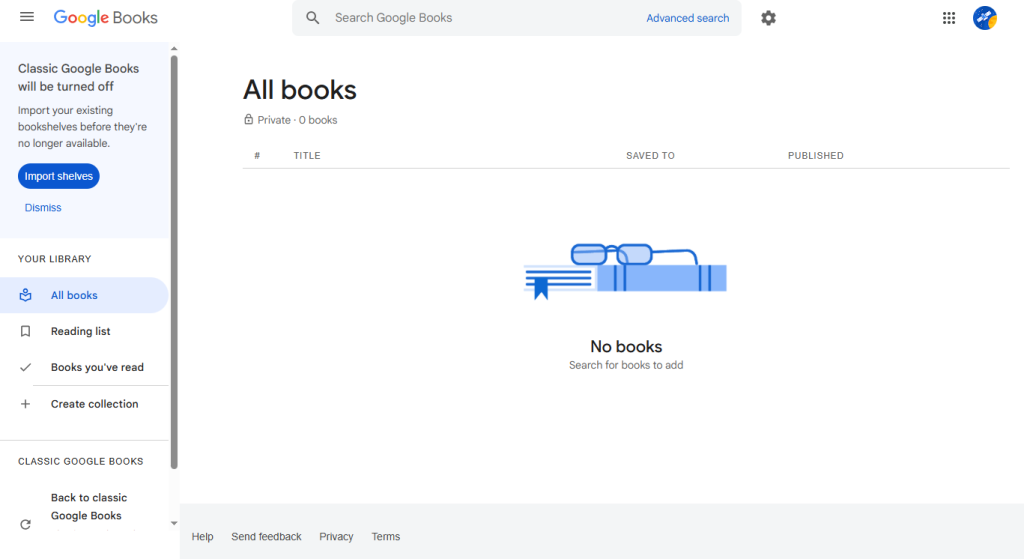Click the All books page heading
This screenshot has height=559, width=1024.
[x=300, y=89]
